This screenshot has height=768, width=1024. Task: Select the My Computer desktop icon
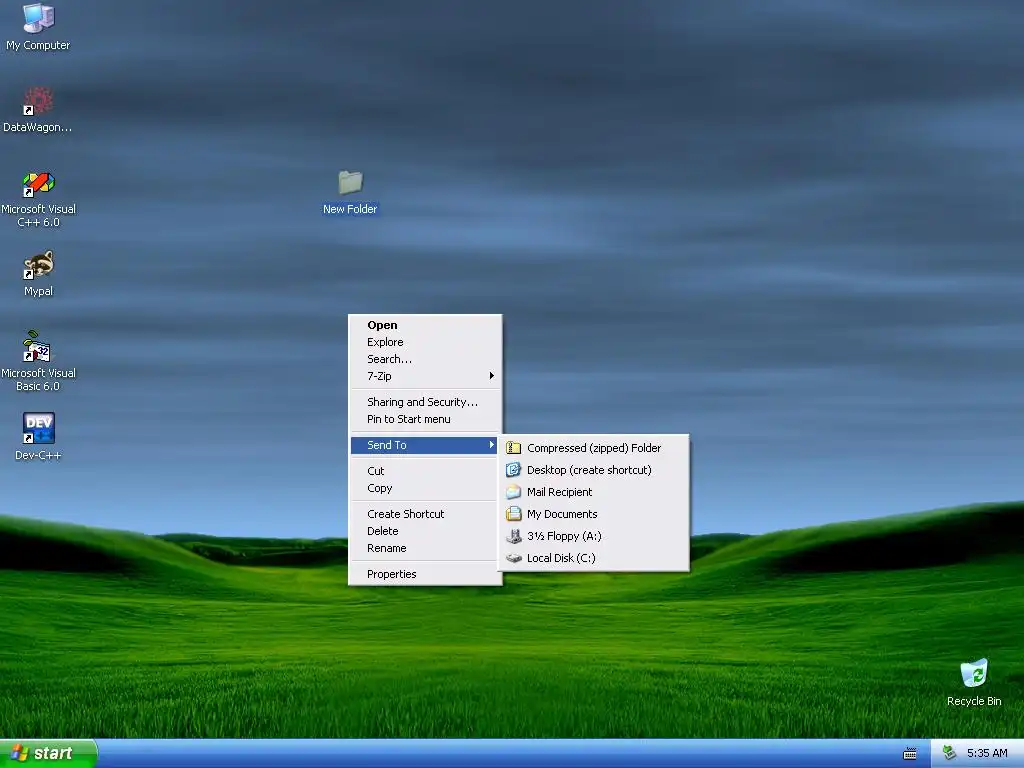point(38,18)
